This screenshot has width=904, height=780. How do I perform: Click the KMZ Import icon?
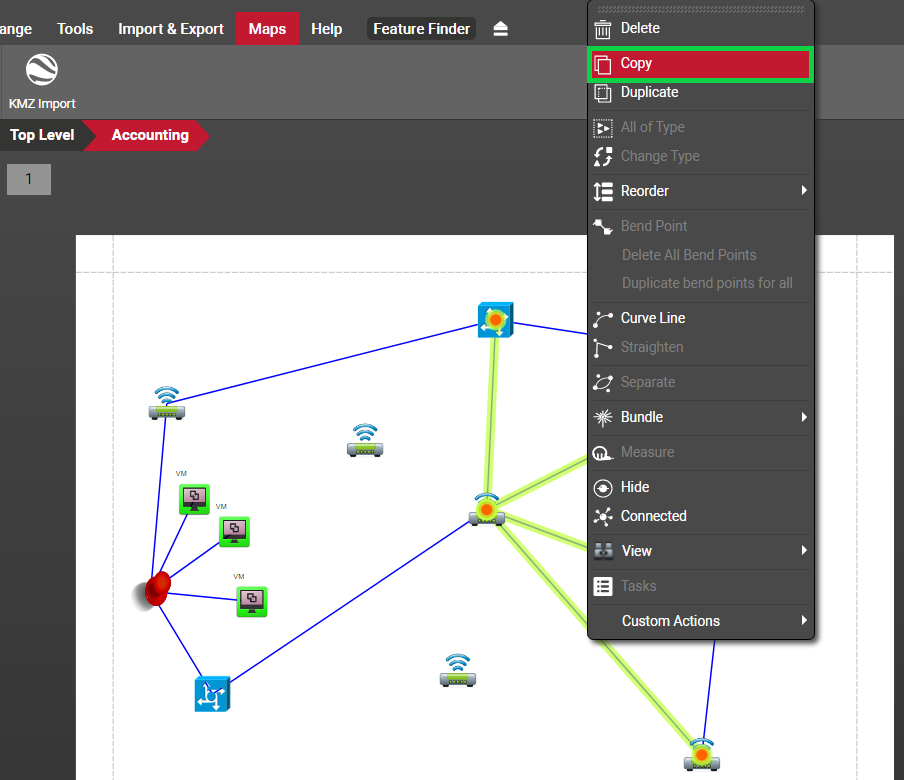(x=42, y=72)
